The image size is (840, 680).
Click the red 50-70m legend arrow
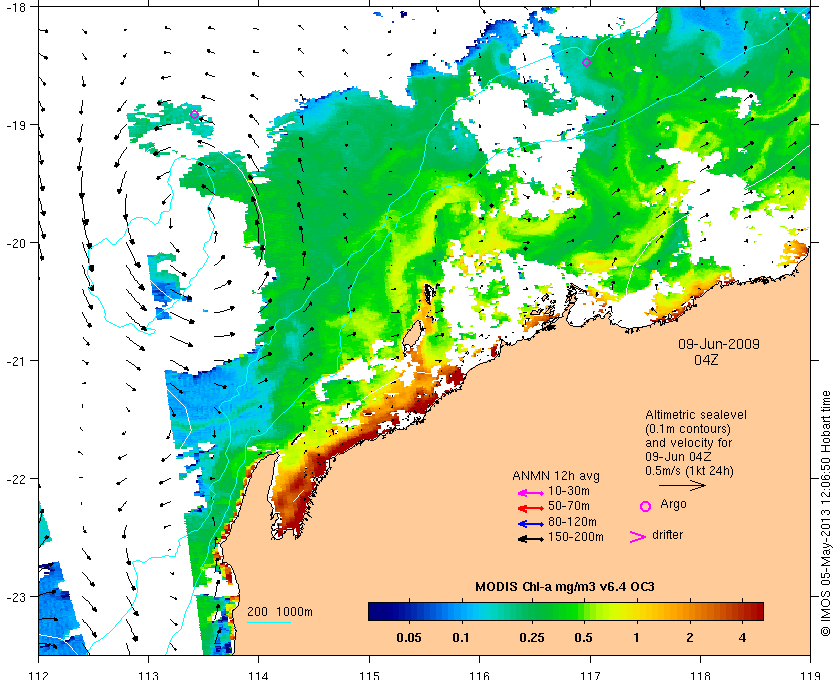(531, 508)
